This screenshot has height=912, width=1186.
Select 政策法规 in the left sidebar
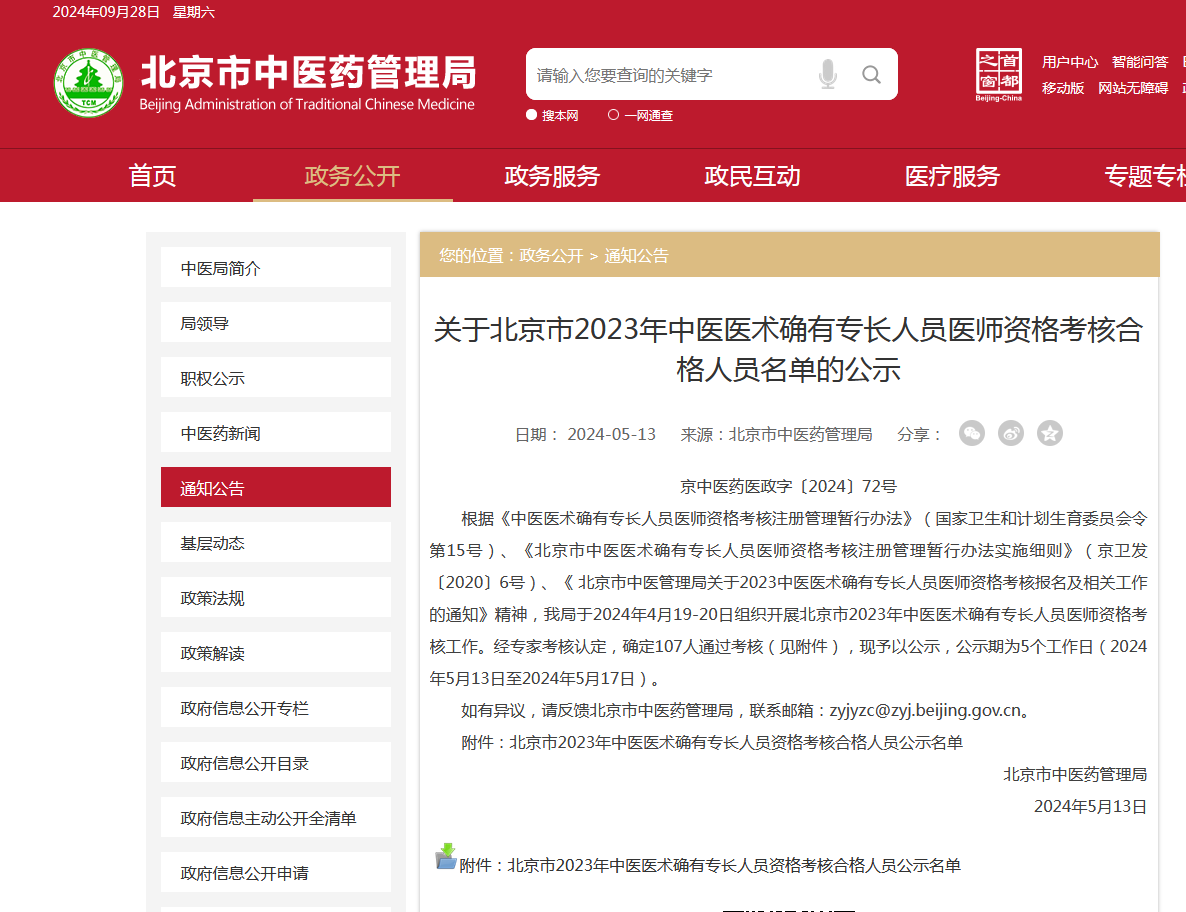(x=275, y=598)
